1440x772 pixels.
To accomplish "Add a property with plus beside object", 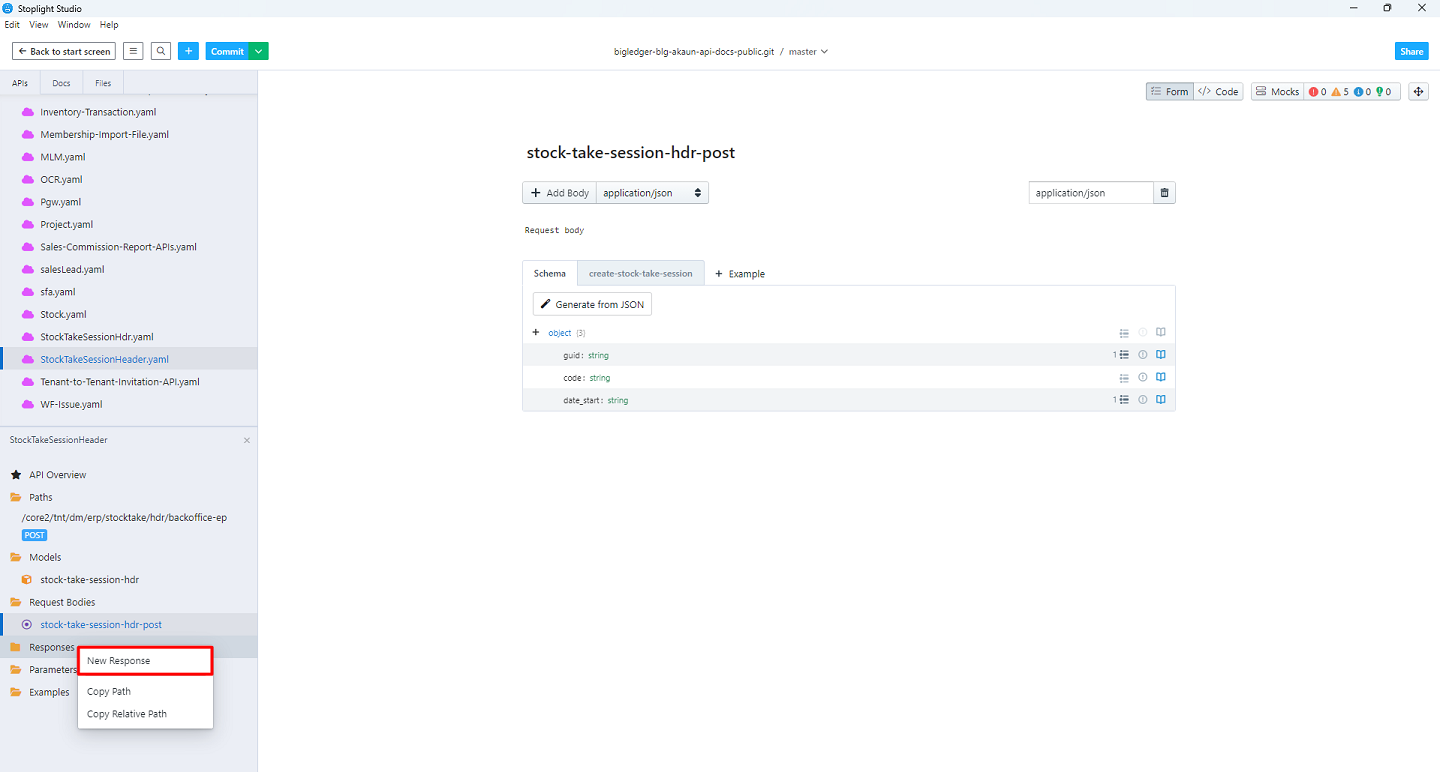I will (536, 332).
